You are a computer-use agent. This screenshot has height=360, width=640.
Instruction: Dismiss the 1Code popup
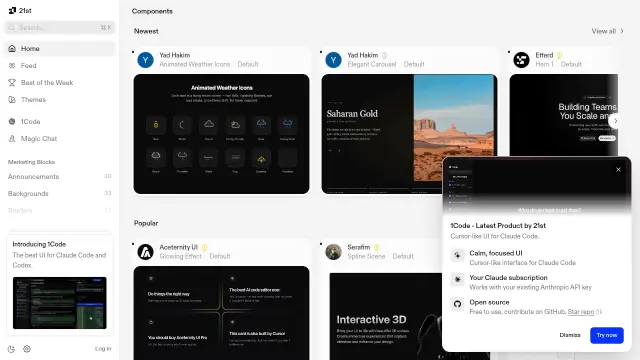[x=570, y=335]
